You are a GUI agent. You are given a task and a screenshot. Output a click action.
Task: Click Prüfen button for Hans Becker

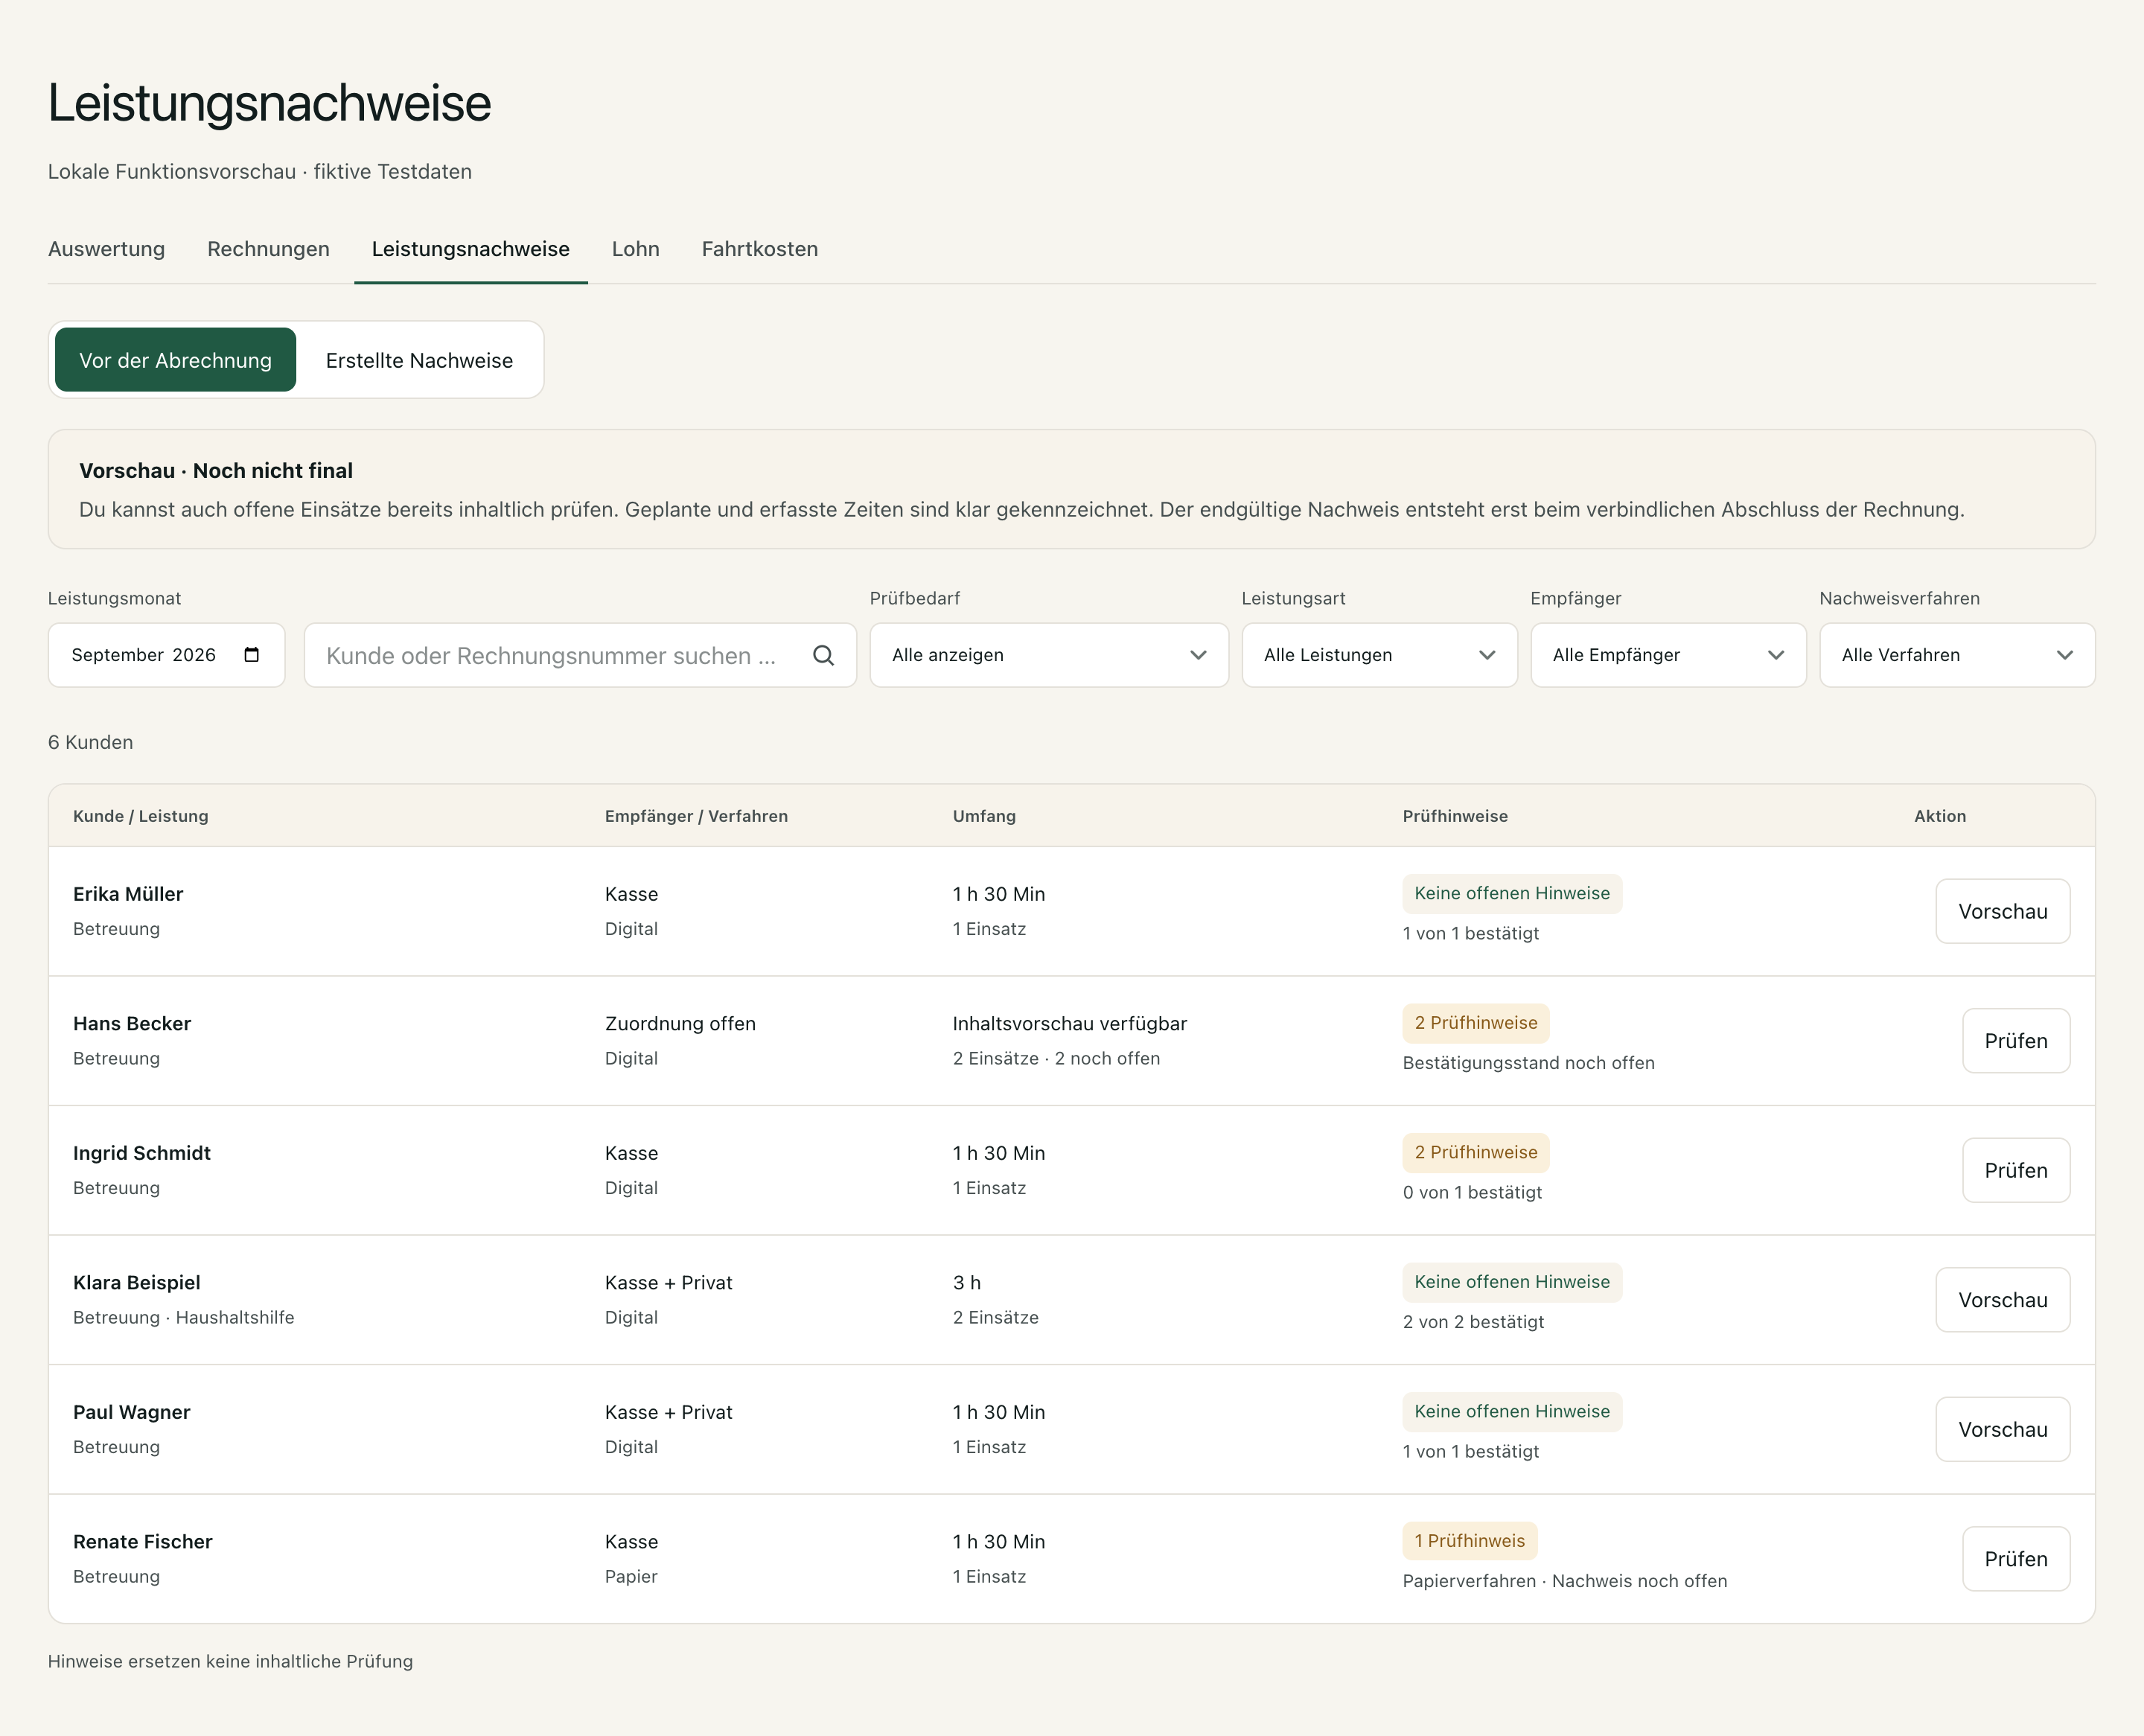coord(2015,1041)
